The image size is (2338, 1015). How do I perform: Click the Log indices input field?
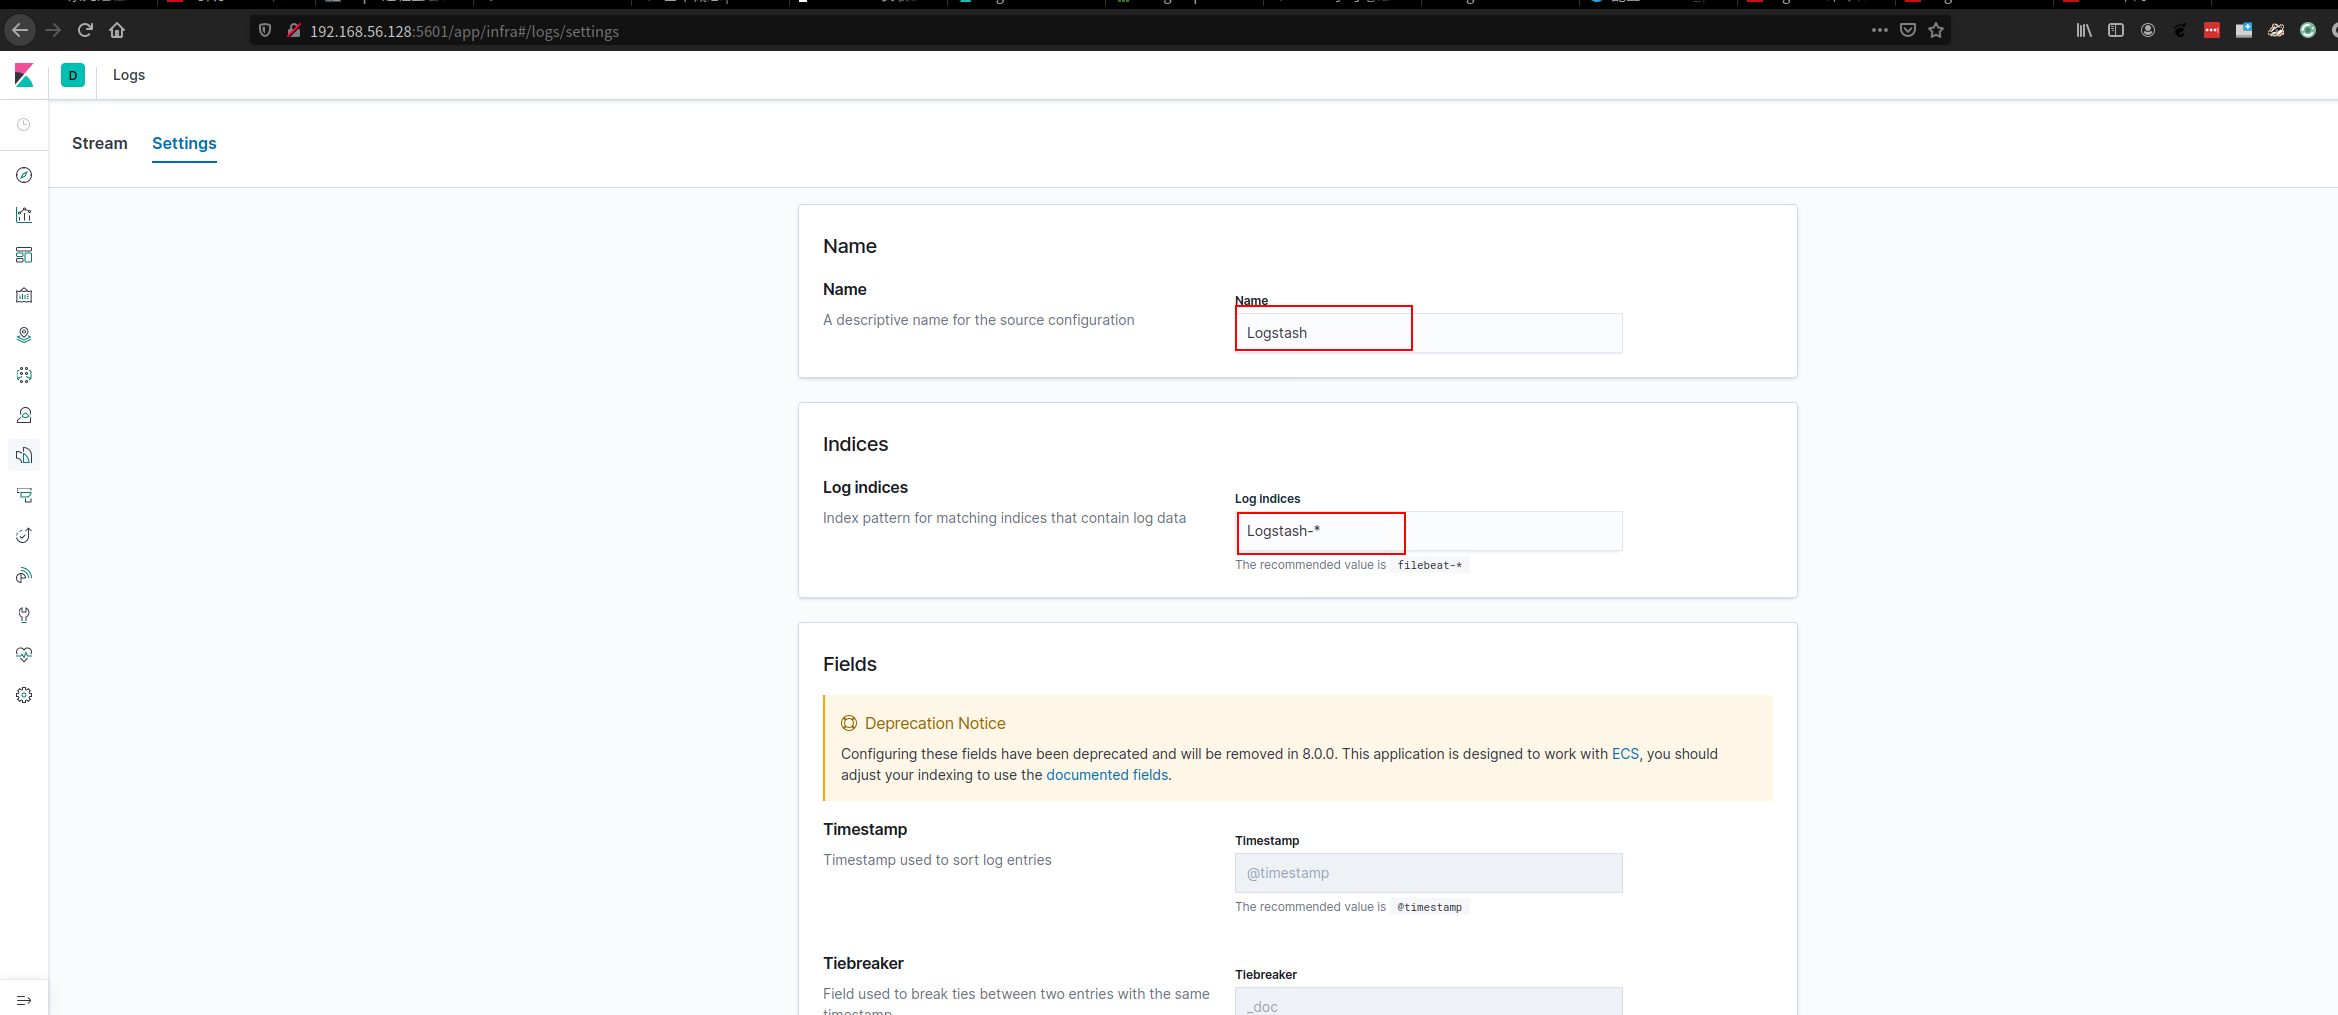1428,531
